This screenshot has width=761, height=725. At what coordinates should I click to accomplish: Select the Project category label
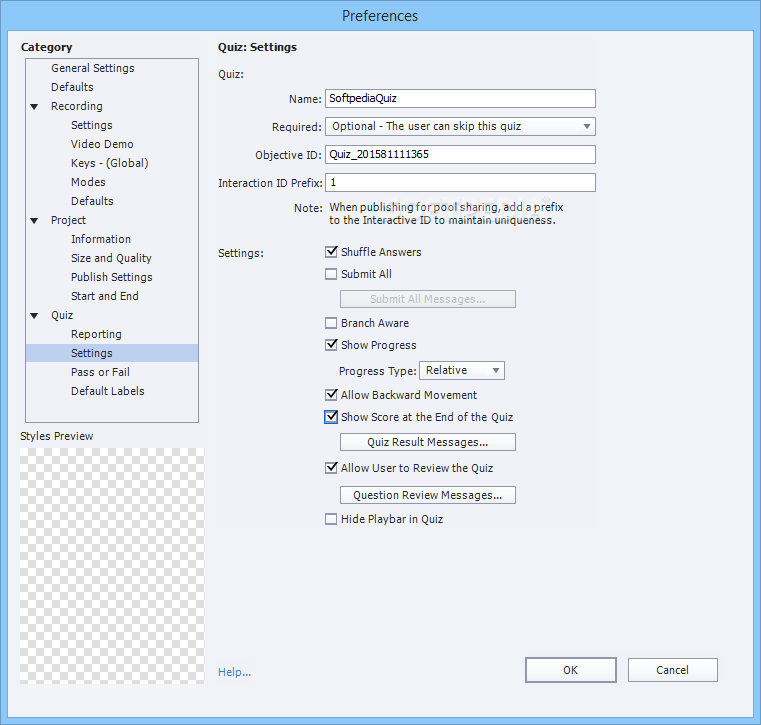point(68,220)
